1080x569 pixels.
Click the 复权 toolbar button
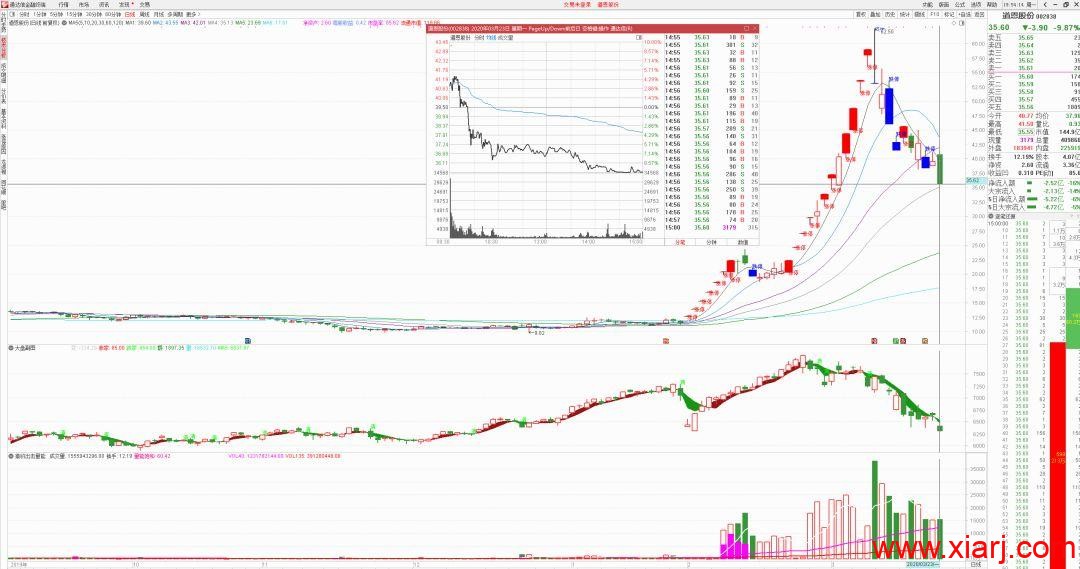[x=861, y=14]
